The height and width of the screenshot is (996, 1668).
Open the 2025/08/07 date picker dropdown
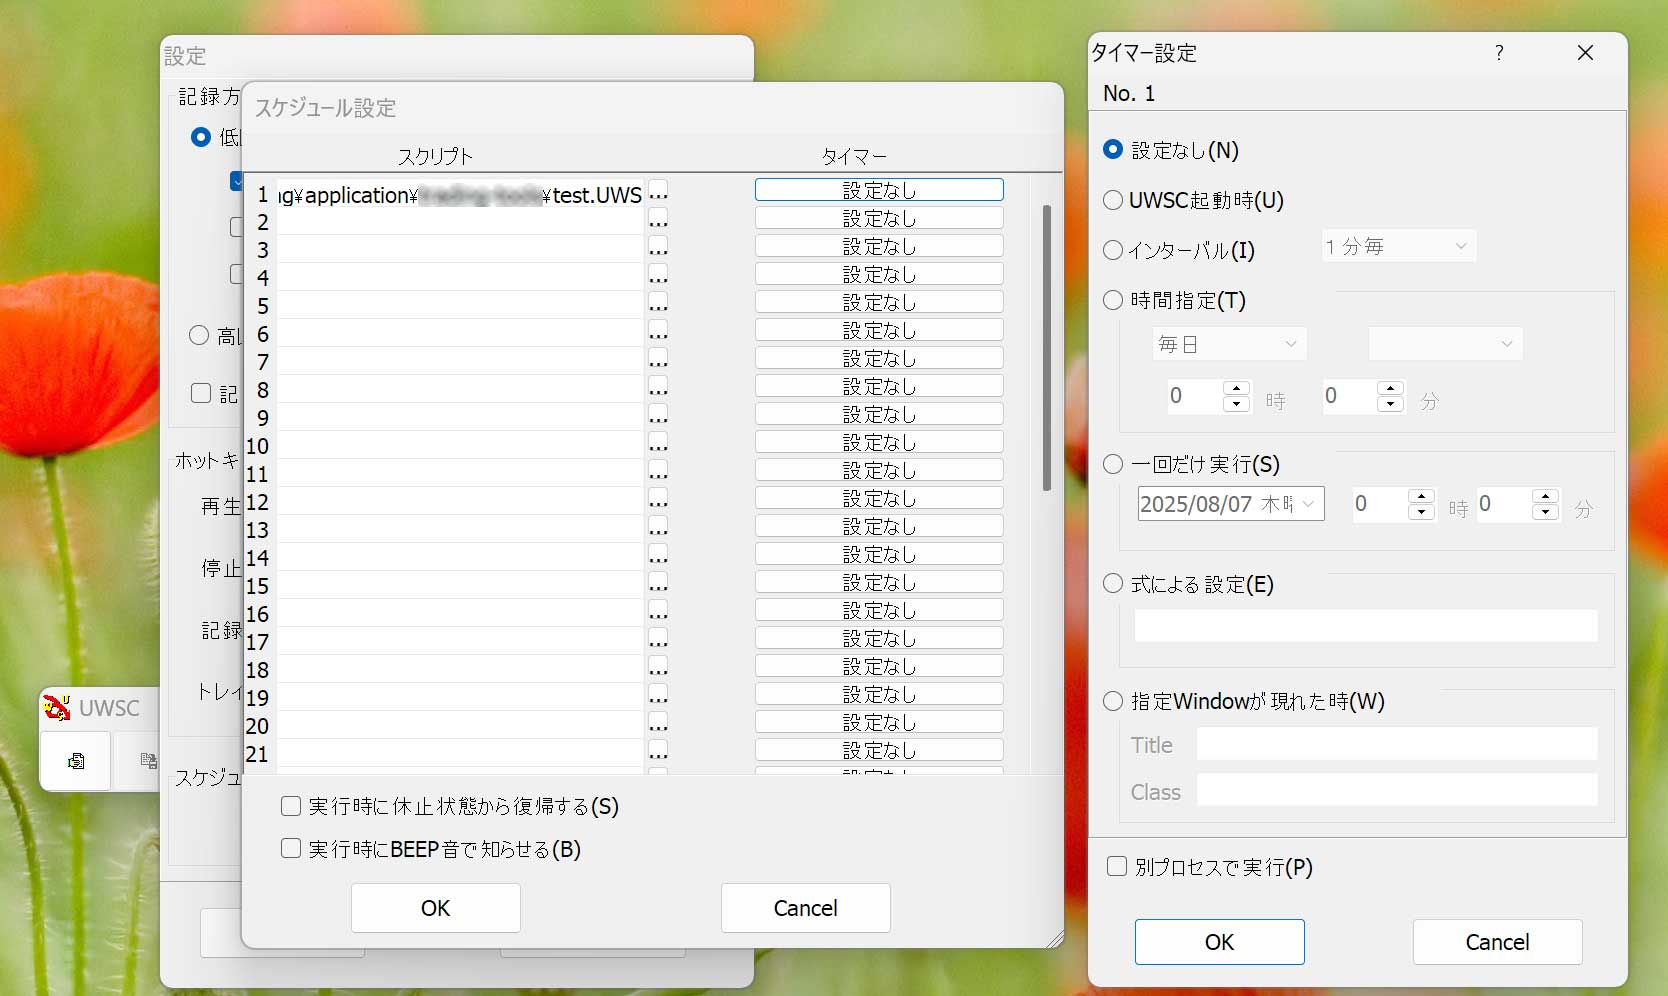1309,504
